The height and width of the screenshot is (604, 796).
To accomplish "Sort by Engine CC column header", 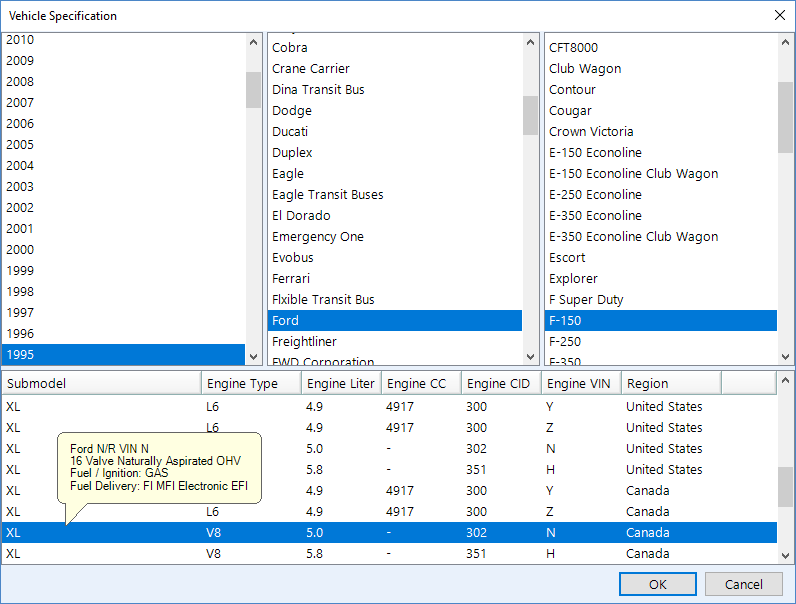I will 421,383.
